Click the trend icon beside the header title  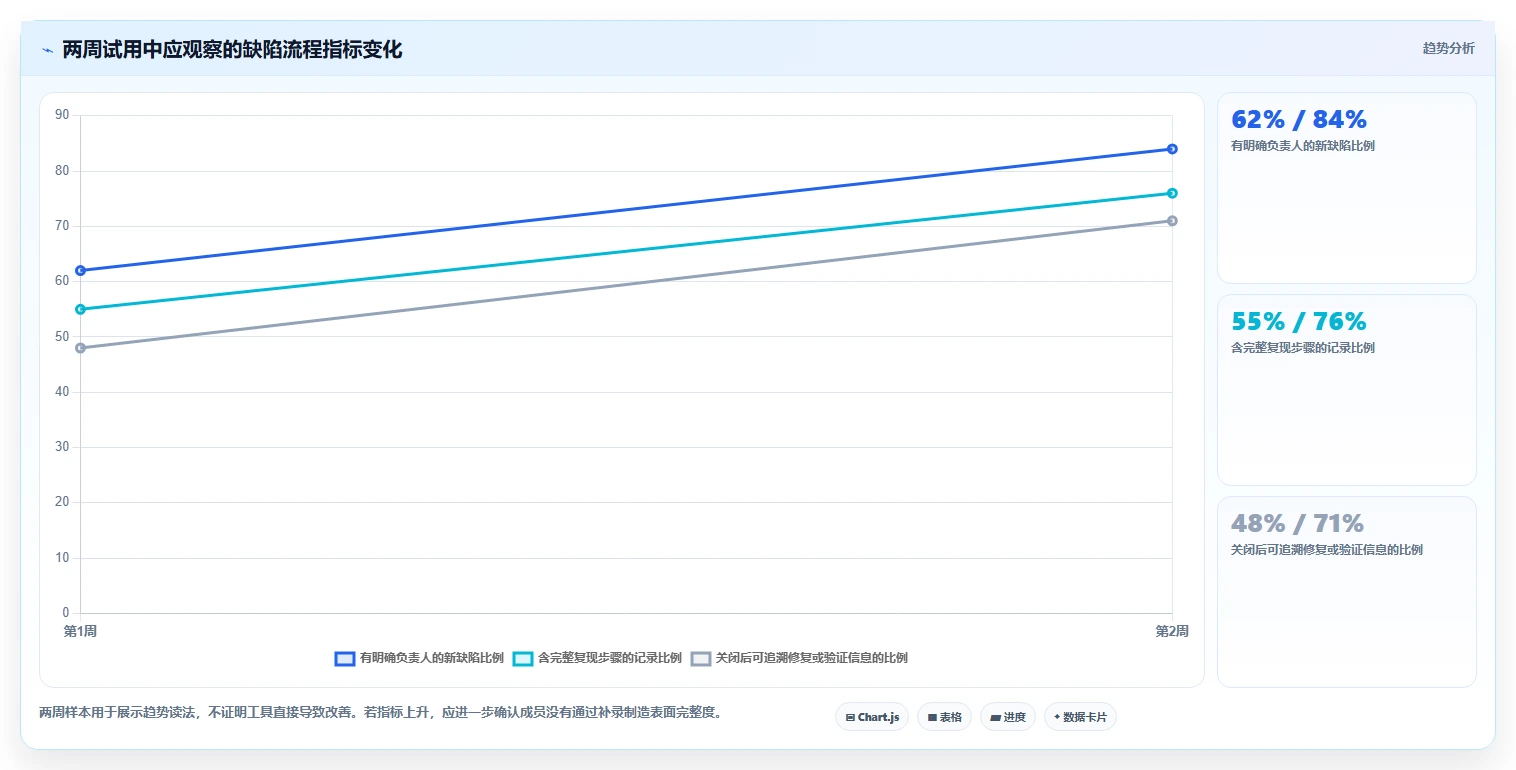(47, 50)
